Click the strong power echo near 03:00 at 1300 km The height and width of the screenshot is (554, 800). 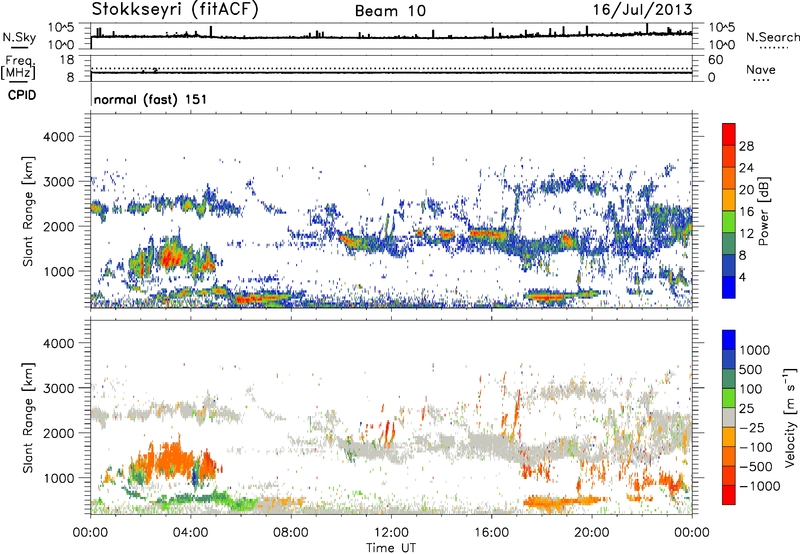tap(171, 255)
